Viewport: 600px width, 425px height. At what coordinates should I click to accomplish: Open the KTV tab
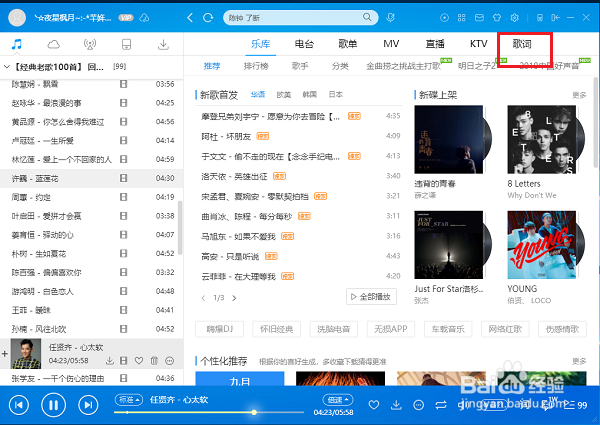[479, 44]
